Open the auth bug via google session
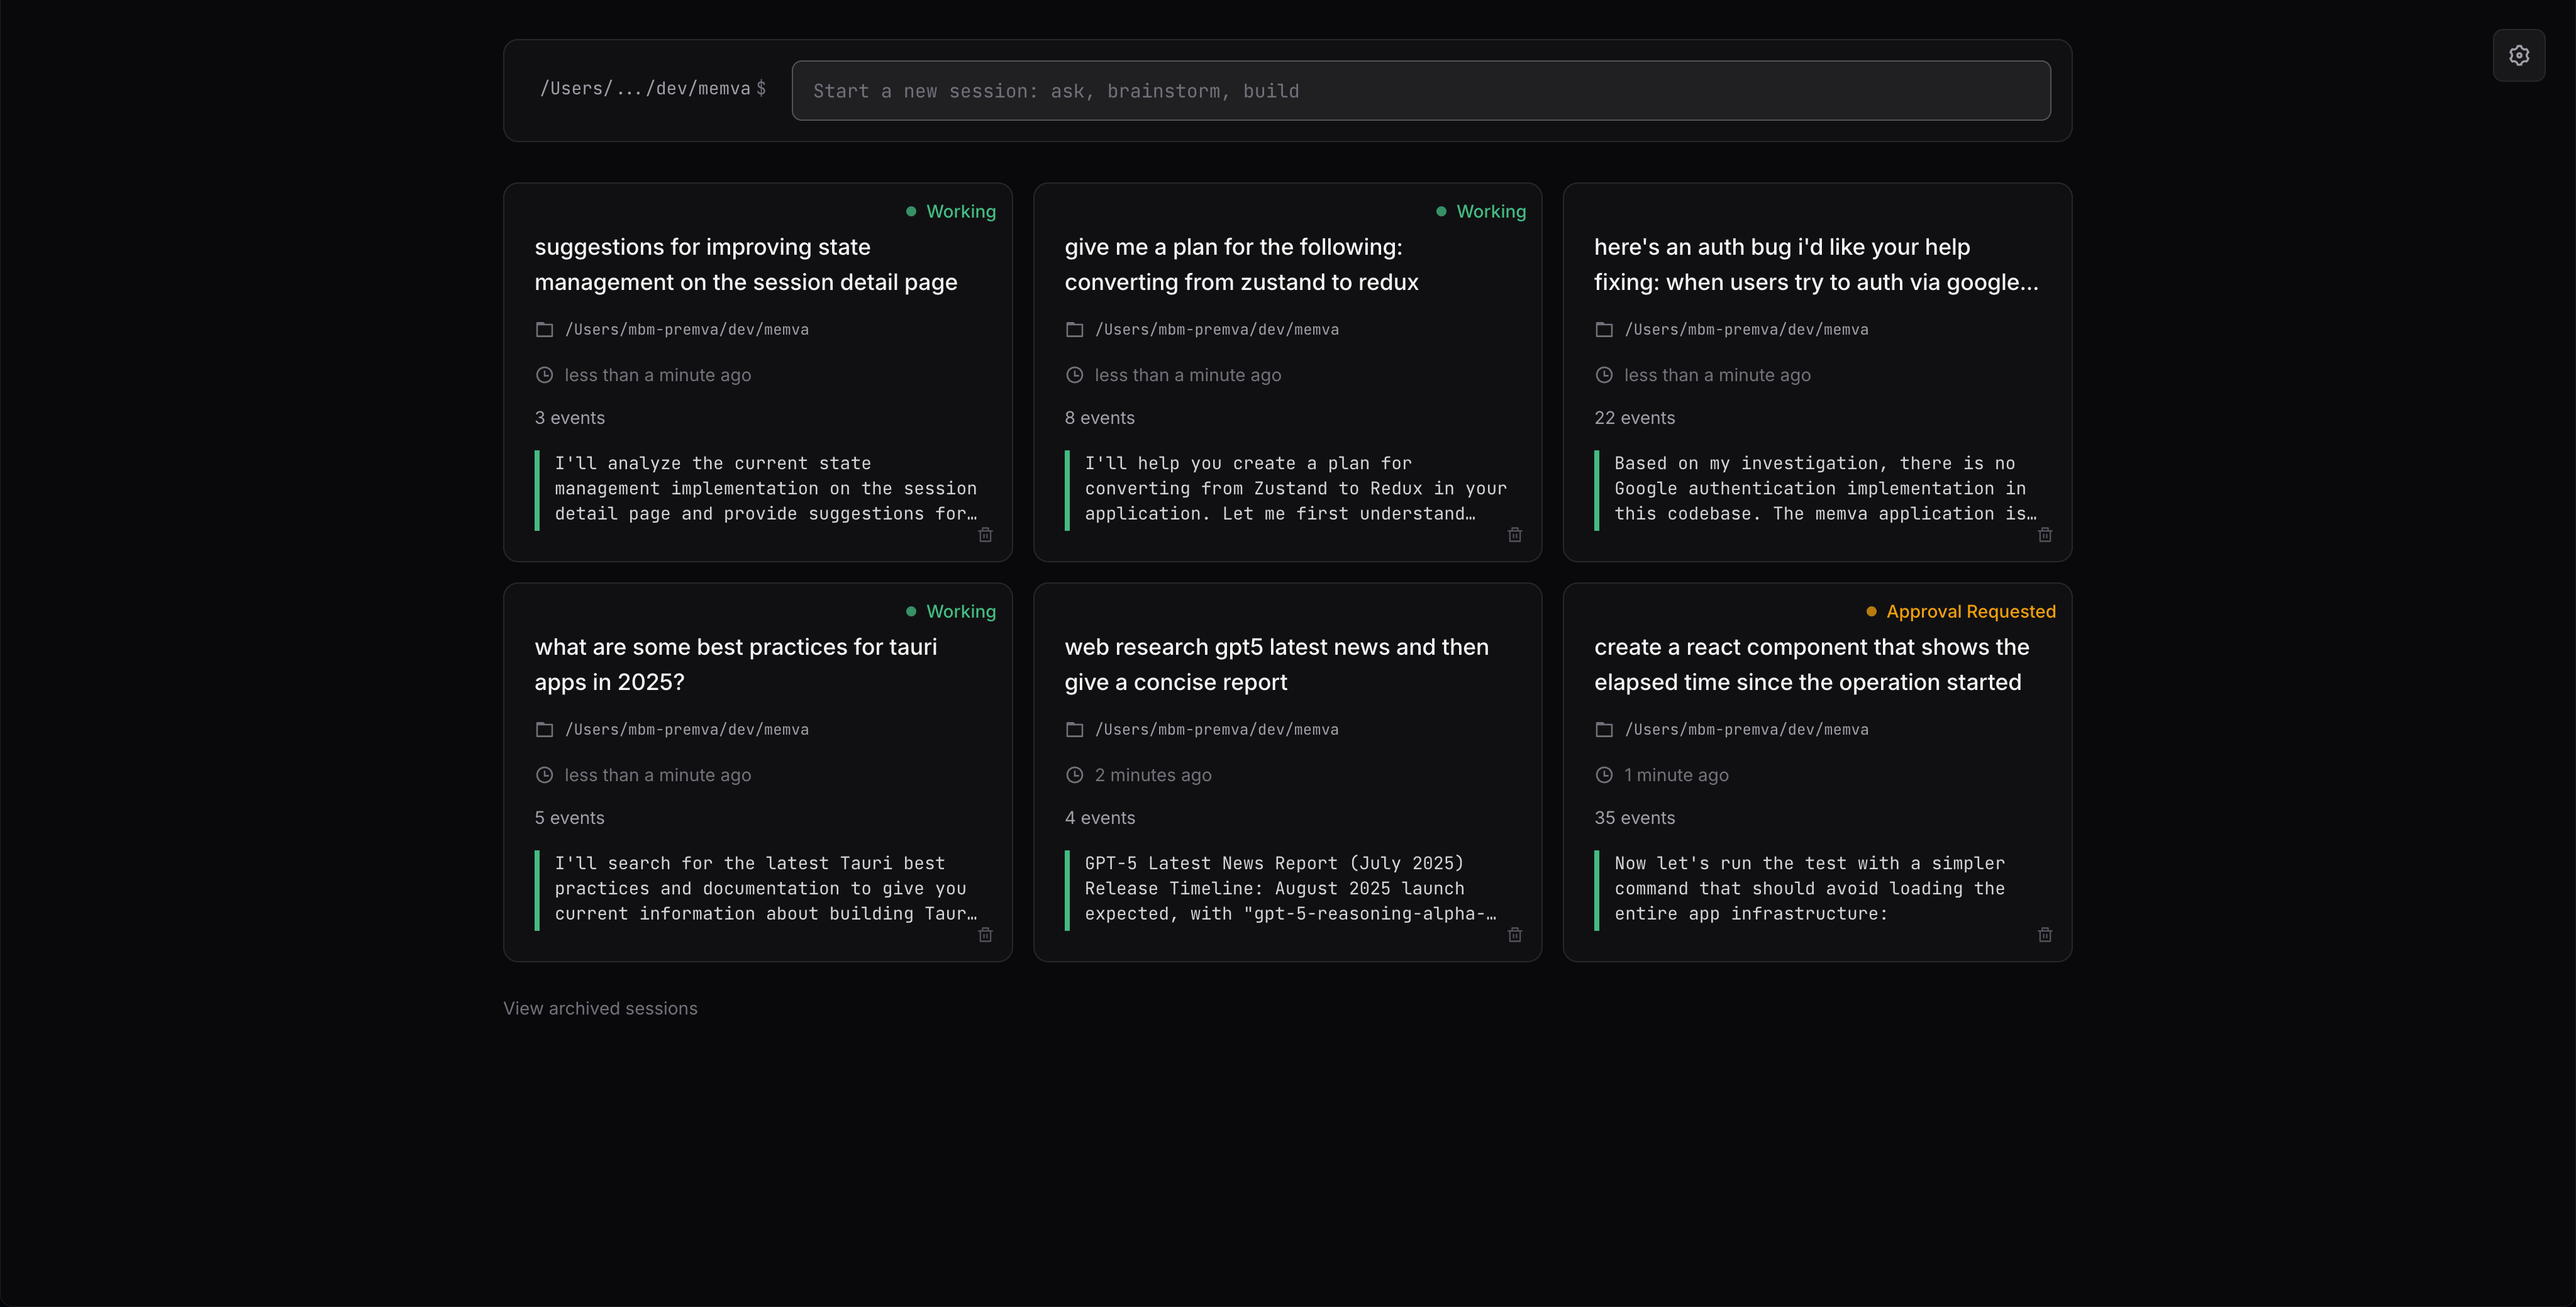2576x1307 pixels. click(x=1815, y=265)
